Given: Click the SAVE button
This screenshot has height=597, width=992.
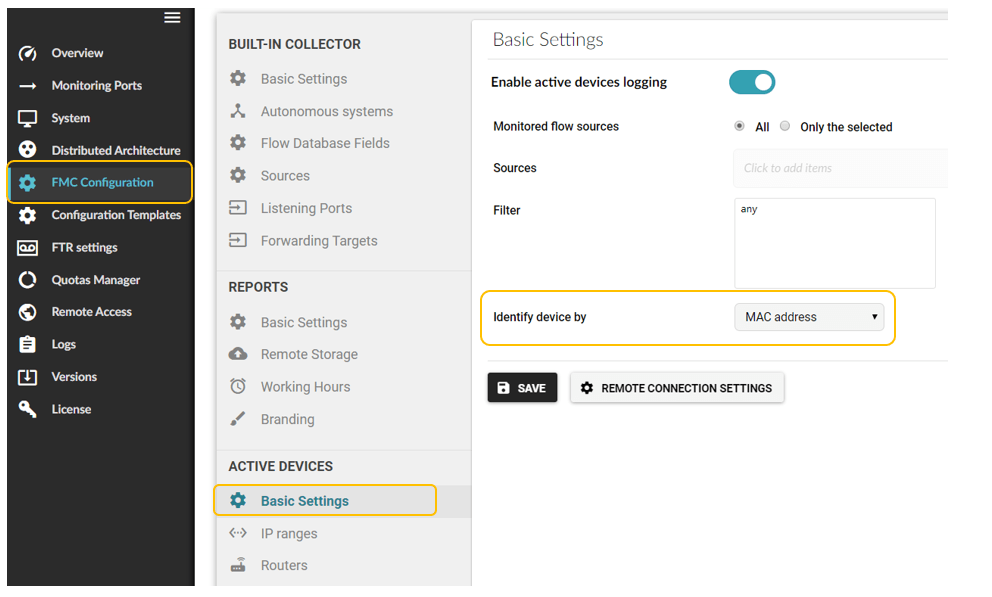Looking at the screenshot, I should 522,388.
